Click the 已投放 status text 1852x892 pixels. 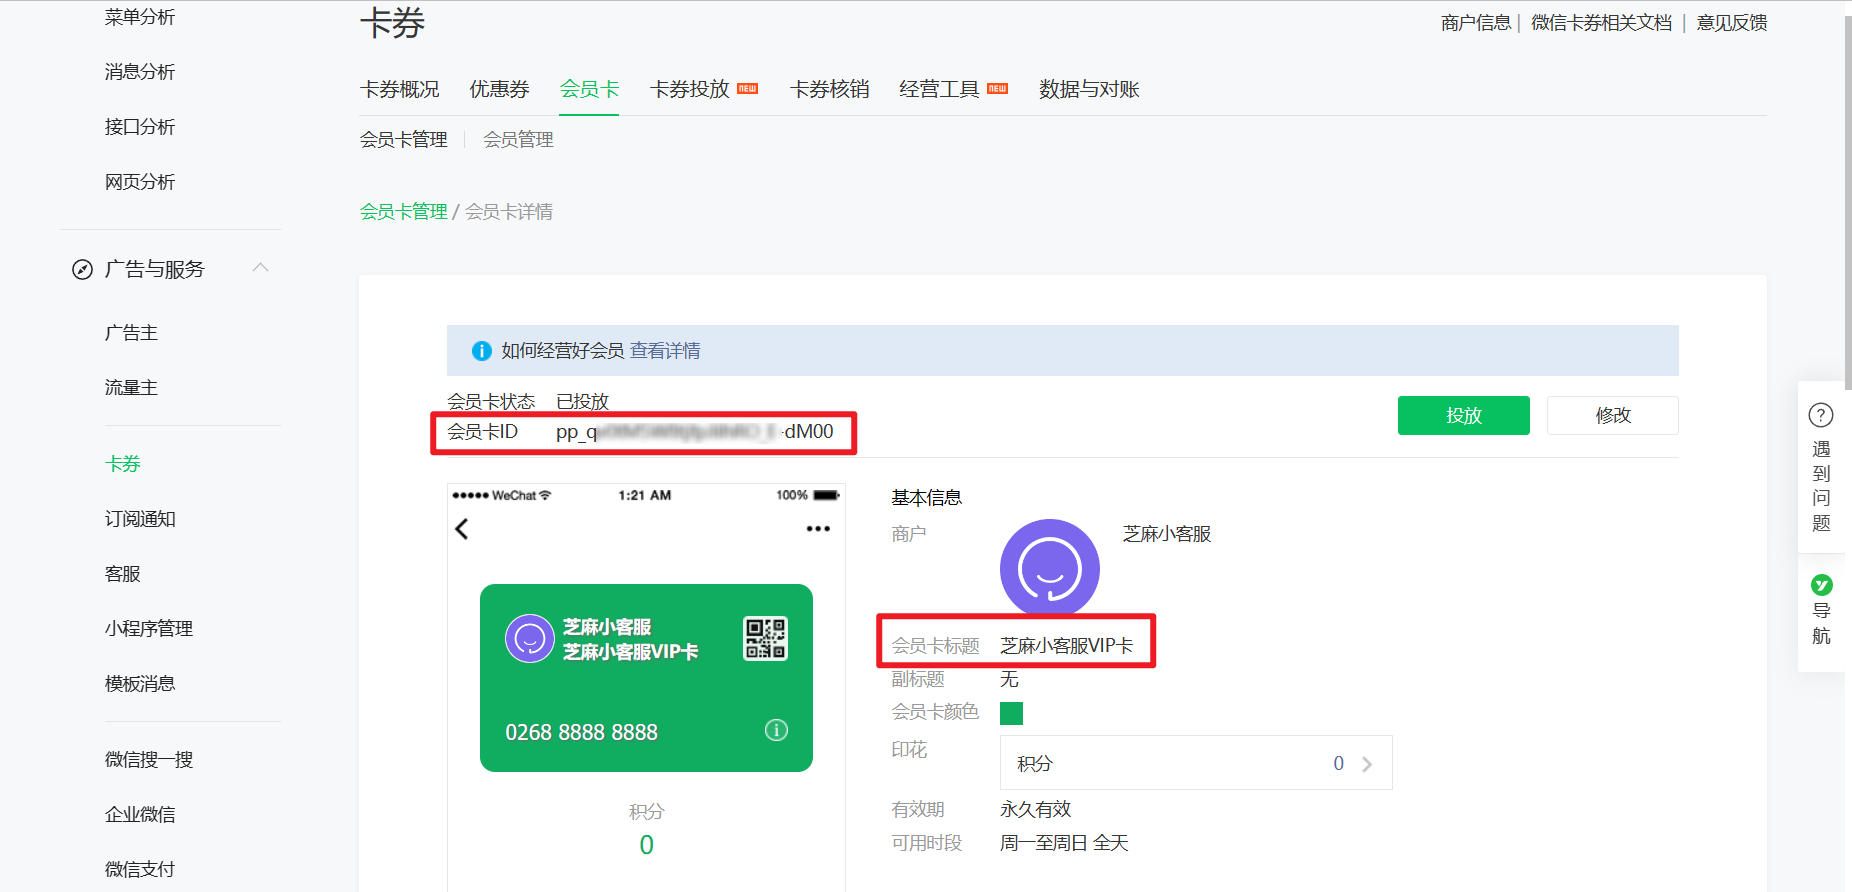(583, 402)
